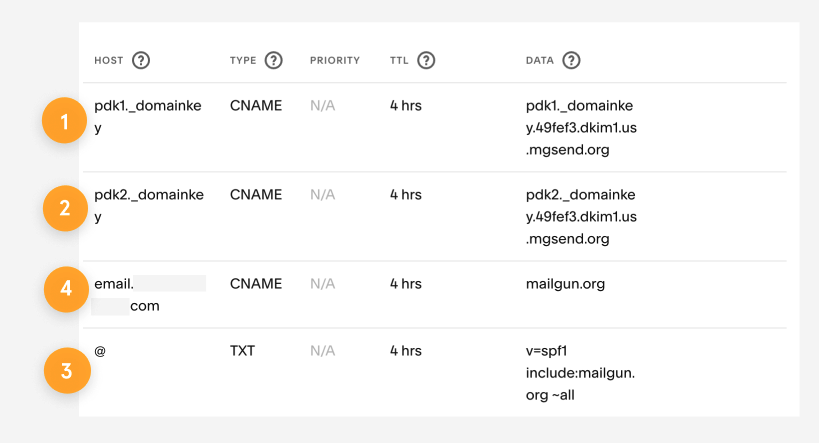Click the orange number 2 badge
Viewport: 819px width, 443px height.
pyautogui.click(x=66, y=209)
